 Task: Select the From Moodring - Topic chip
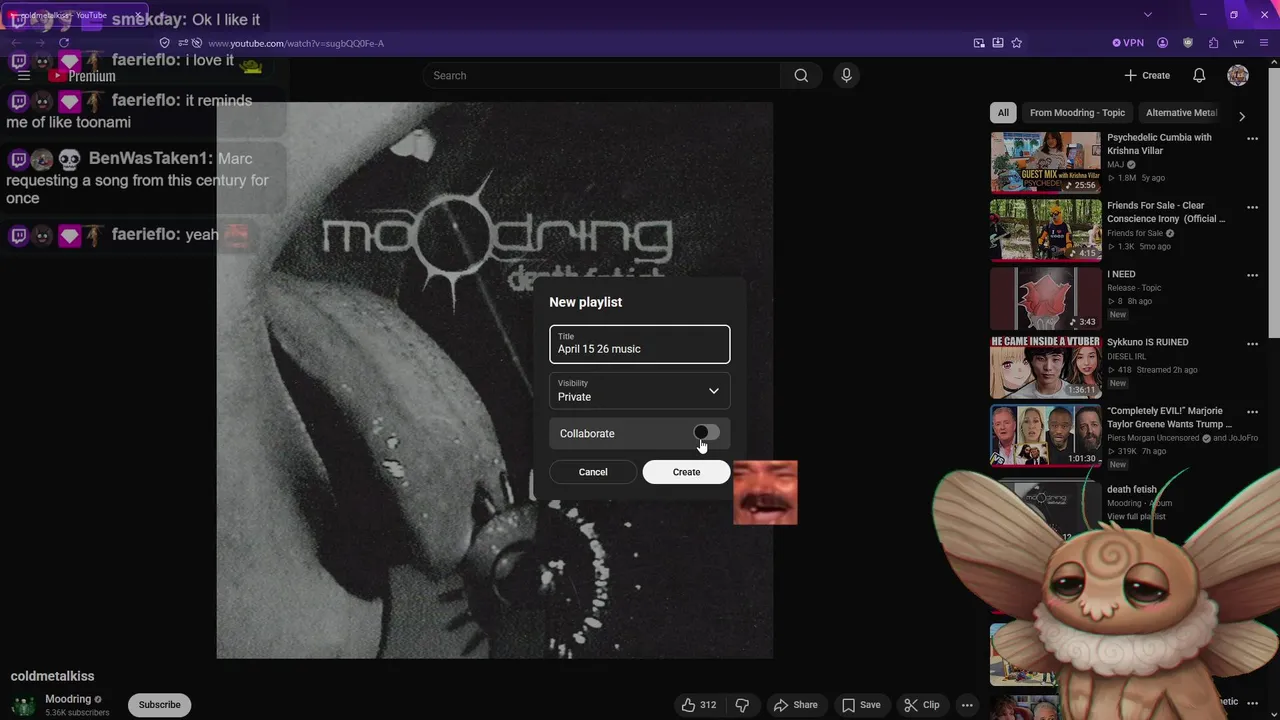coord(1077,113)
